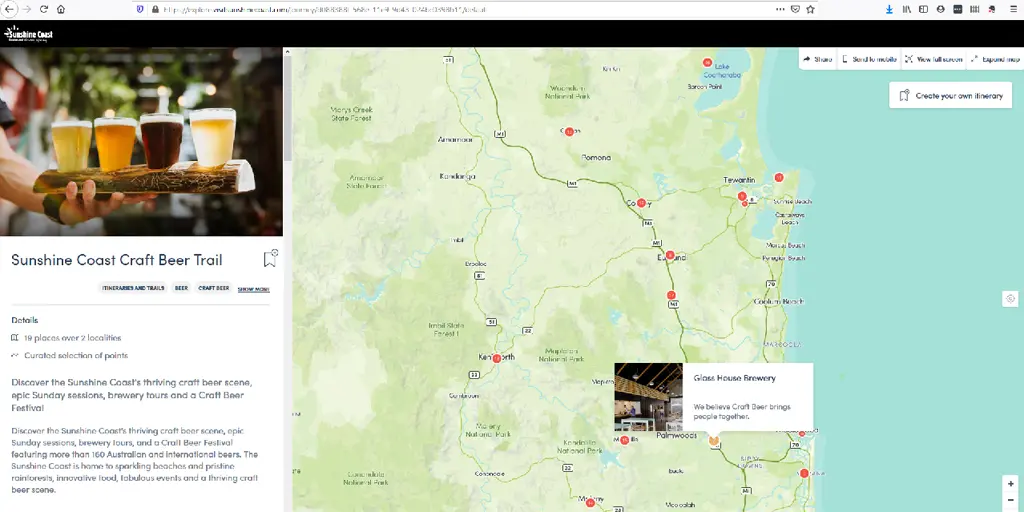Open Glass House Brewery popup photo
Image resolution: width=1024 pixels, height=512 pixels.
(x=648, y=397)
